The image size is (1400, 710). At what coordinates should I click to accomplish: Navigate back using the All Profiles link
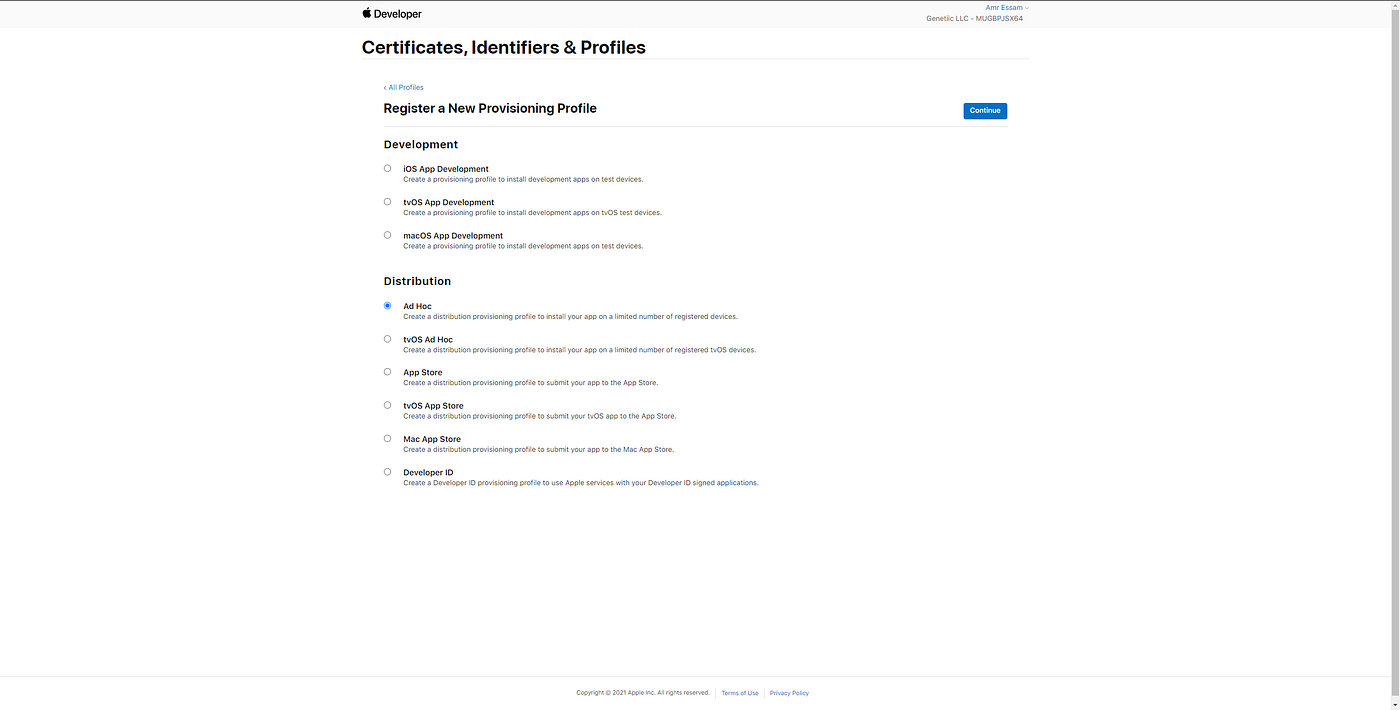(403, 87)
